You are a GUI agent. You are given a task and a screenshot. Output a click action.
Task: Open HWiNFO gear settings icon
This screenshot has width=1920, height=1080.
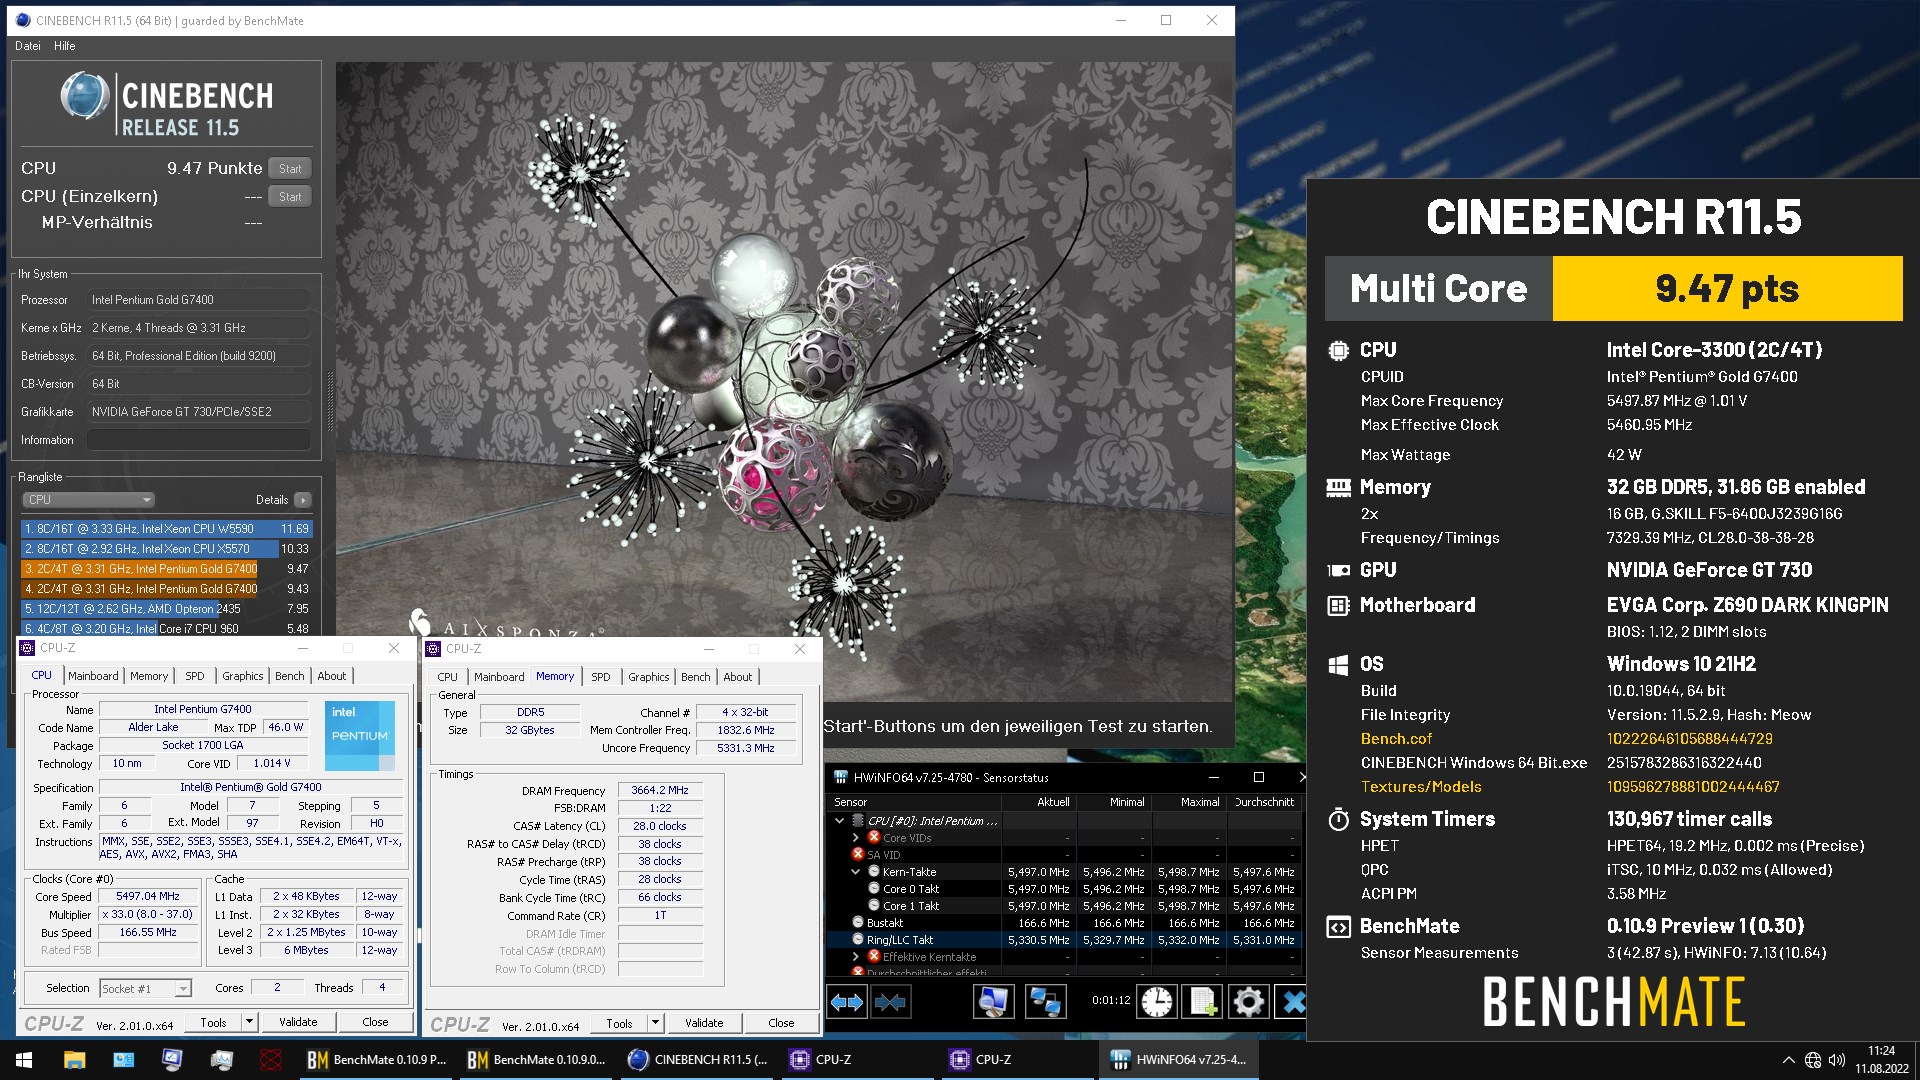click(1249, 1001)
